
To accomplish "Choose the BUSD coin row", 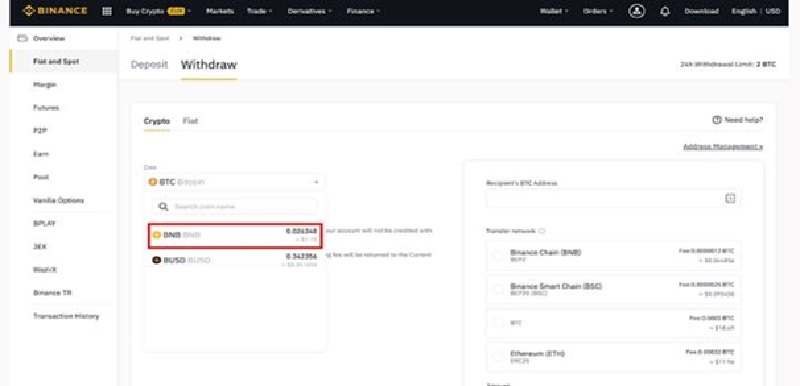I will click(235, 260).
